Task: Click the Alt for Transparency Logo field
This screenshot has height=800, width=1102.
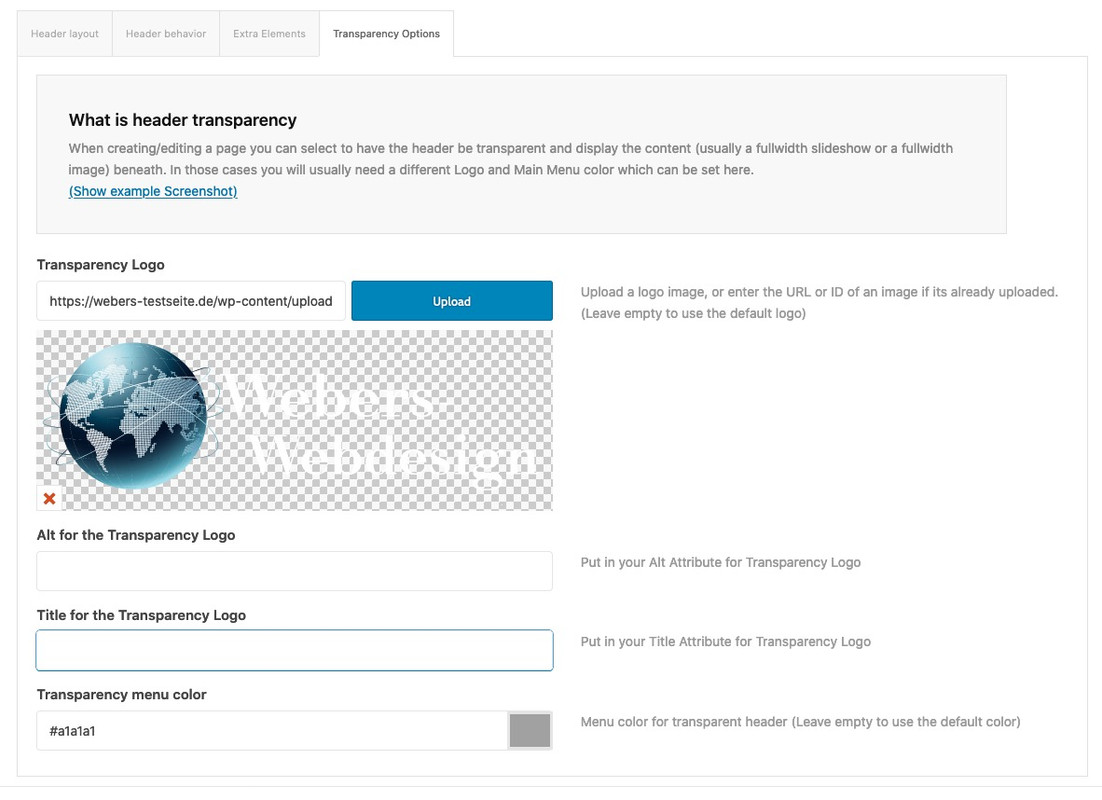Action: tap(294, 571)
